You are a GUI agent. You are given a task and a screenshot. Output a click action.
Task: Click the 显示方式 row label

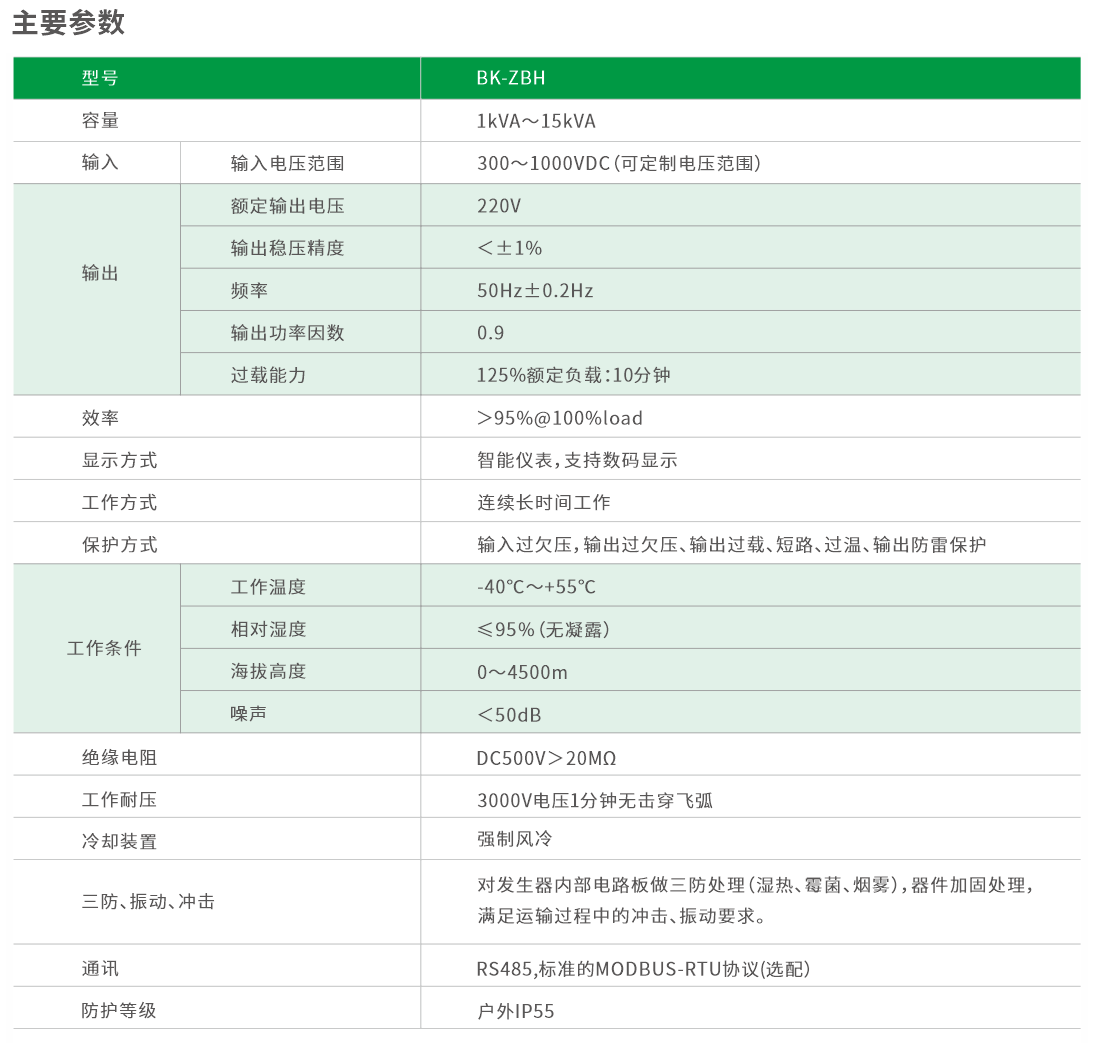(119, 461)
